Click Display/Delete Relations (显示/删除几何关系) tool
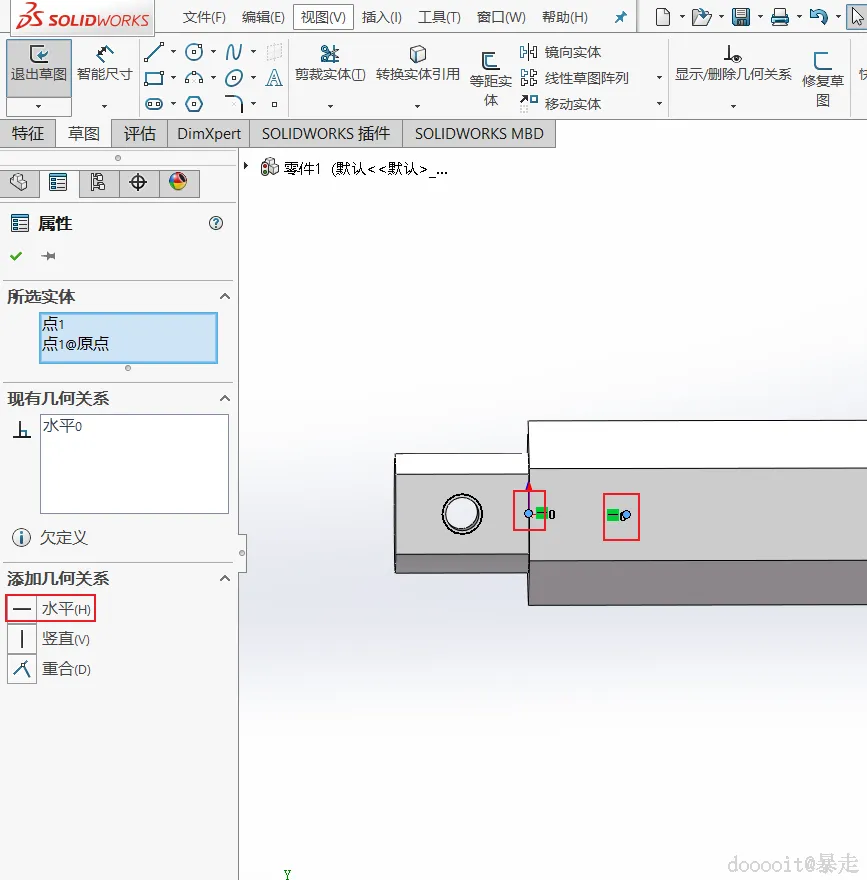Viewport: 867px width, 880px height. coord(733,63)
